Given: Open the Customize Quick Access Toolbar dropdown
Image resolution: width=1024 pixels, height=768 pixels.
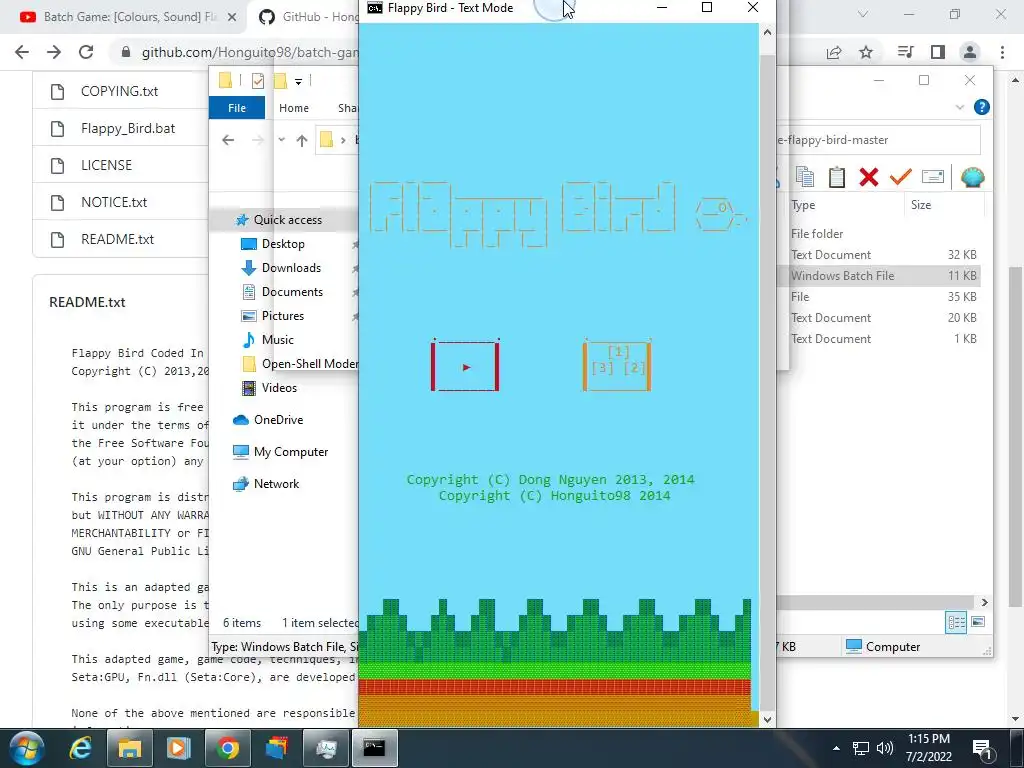Looking at the screenshot, I should tap(298, 82).
